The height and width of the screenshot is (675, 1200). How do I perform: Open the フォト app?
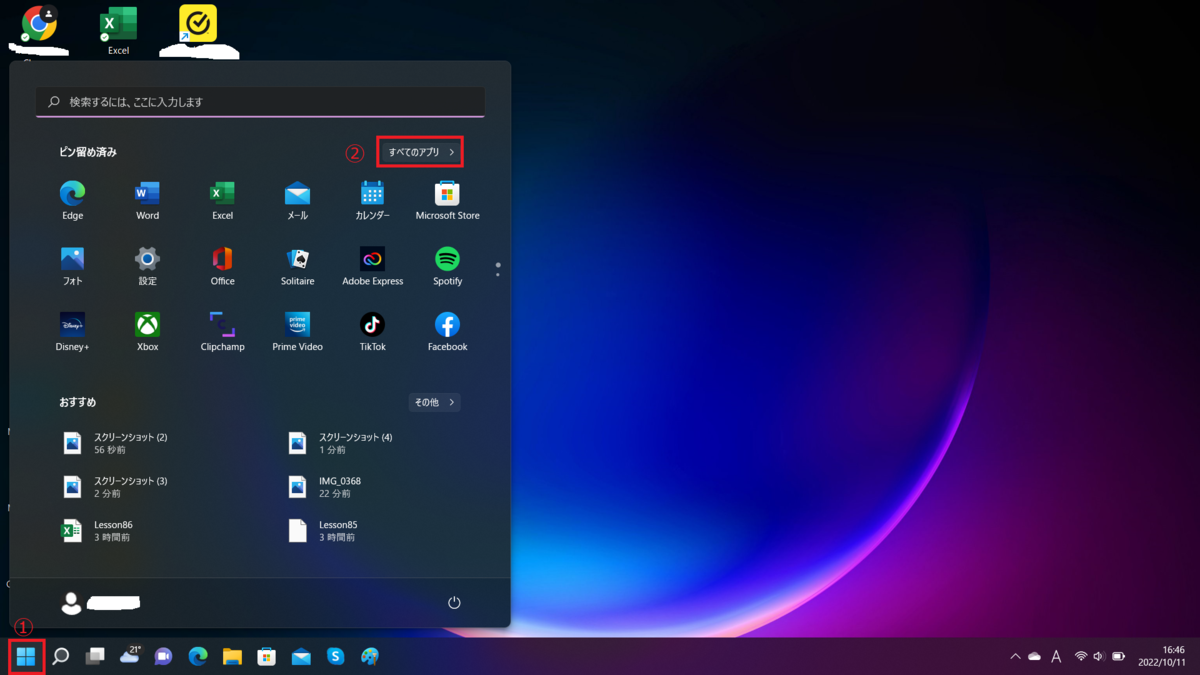[x=72, y=266]
